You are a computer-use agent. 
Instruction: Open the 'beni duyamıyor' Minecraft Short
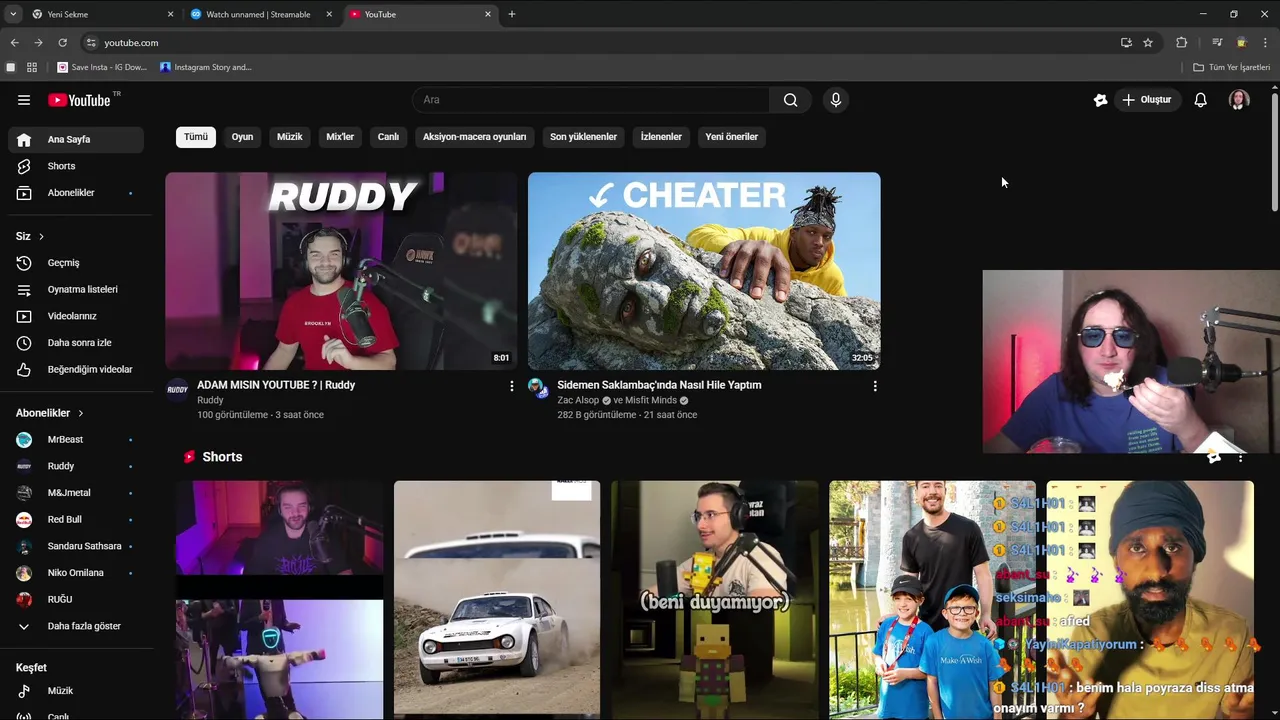pyautogui.click(x=715, y=600)
